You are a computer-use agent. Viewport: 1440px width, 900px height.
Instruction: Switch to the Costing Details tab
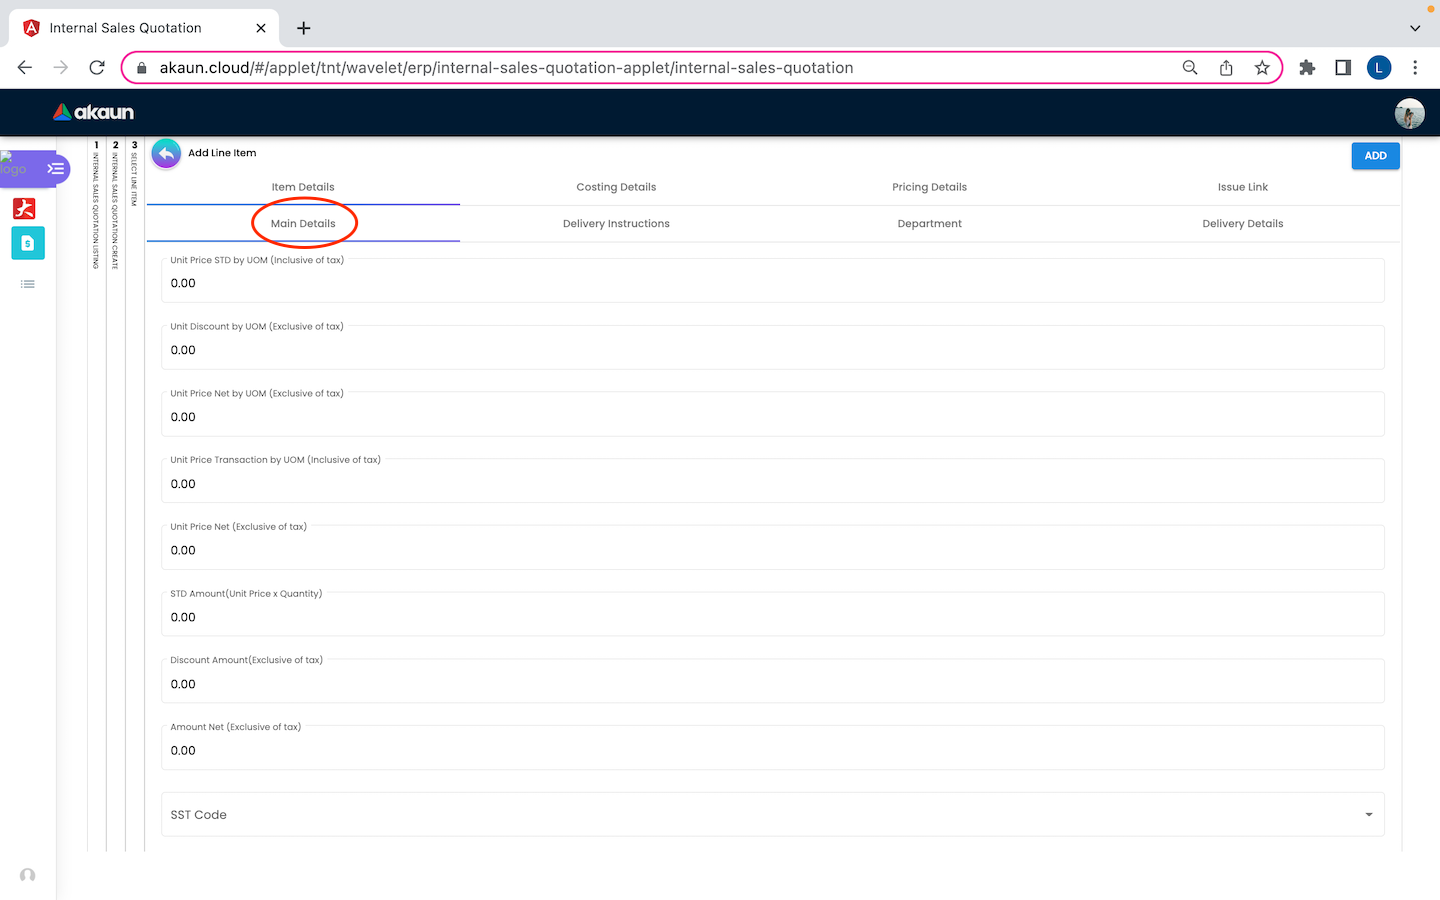pos(616,187)
